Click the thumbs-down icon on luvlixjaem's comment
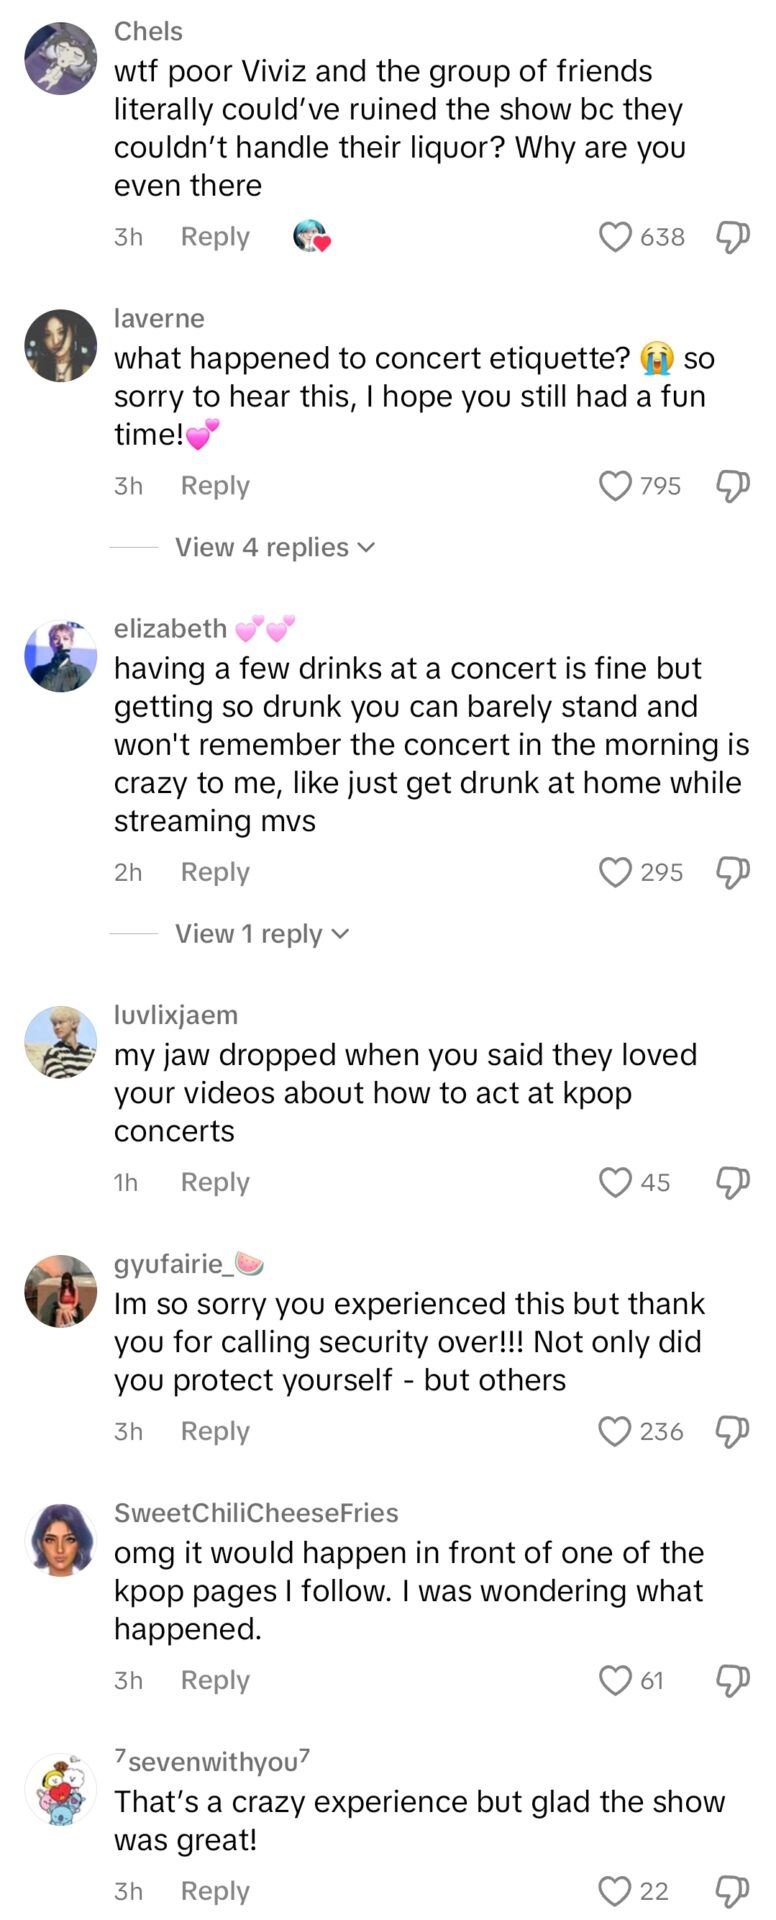 tap(733, 1182)
